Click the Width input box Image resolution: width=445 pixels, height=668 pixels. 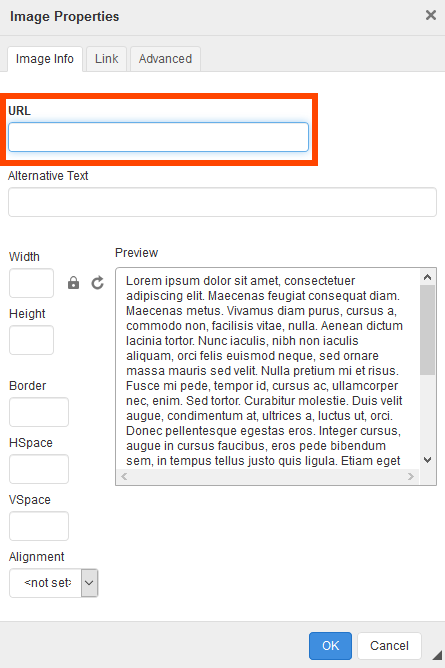(32, 283)
